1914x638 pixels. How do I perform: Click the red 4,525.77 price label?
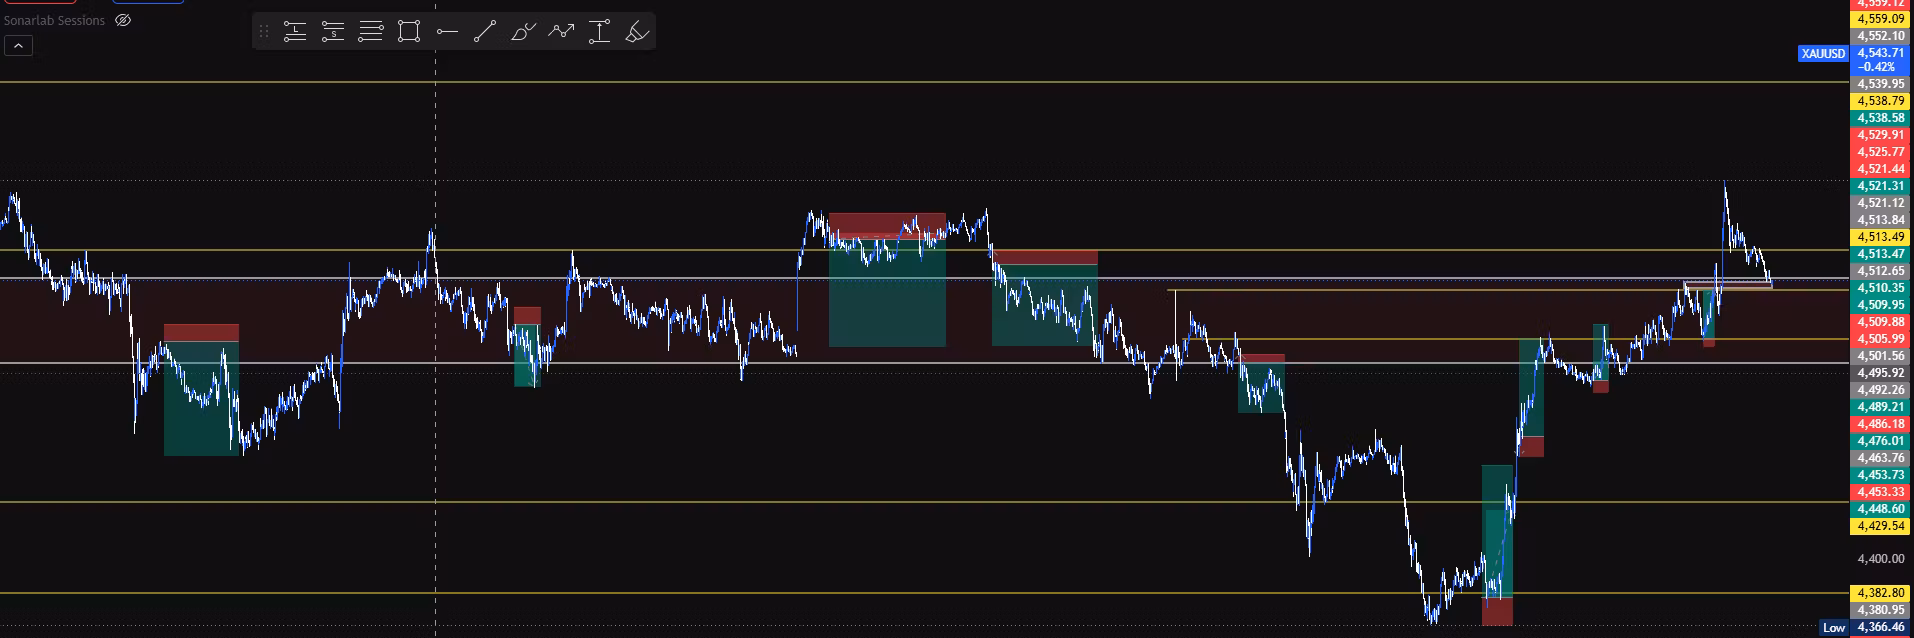(1881, 152)
